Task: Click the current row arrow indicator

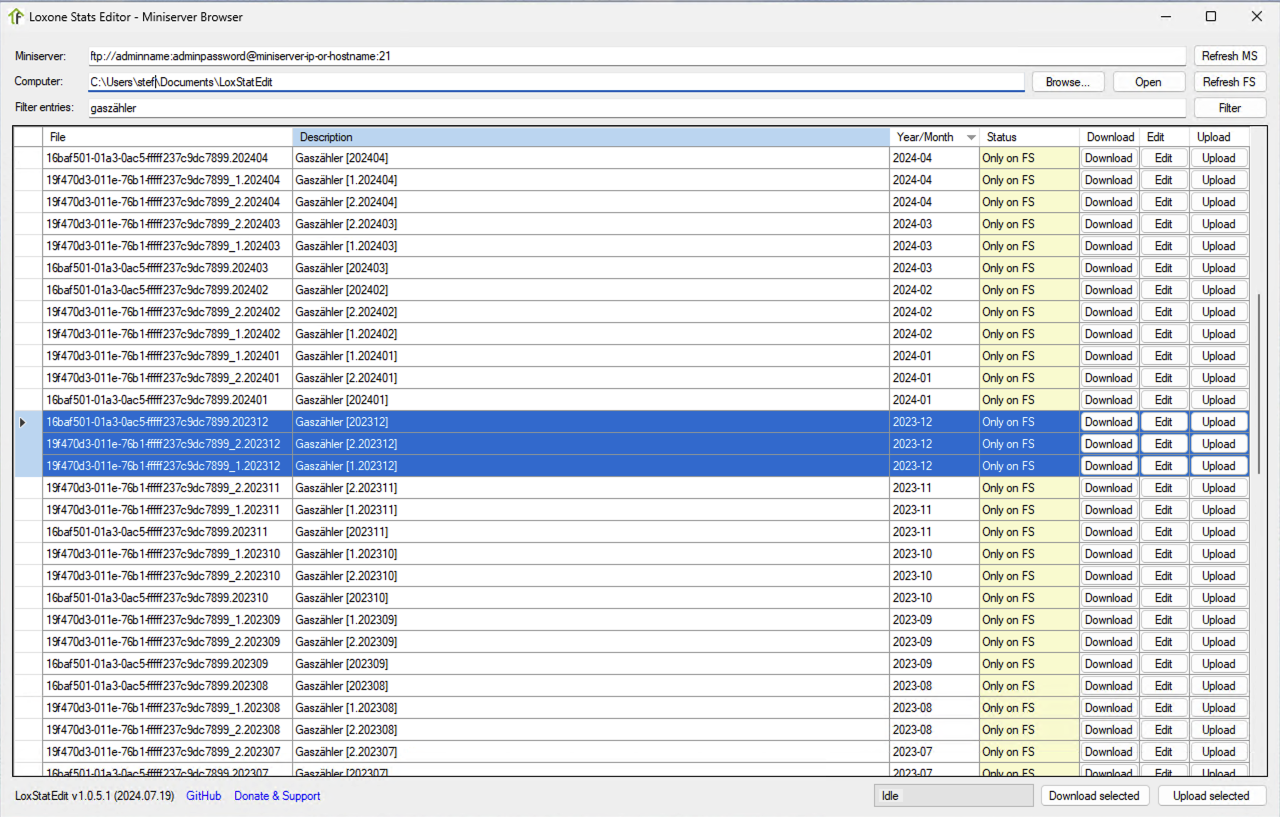Action: pos(23,422)
